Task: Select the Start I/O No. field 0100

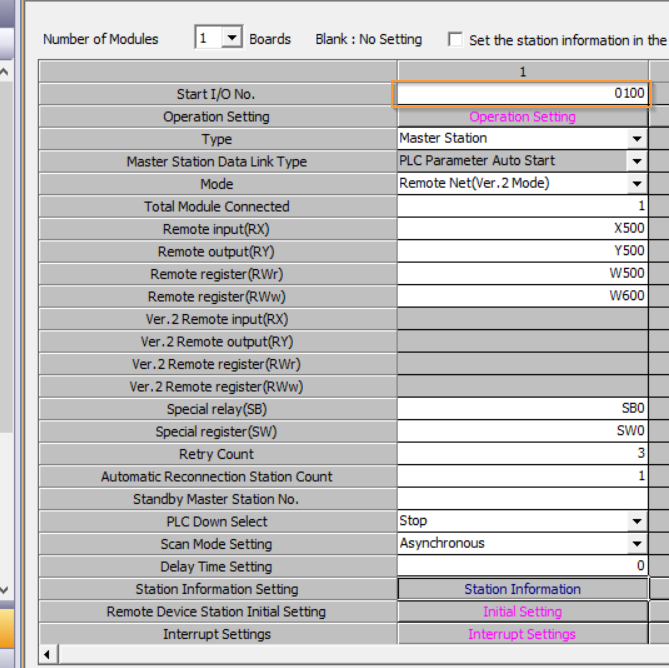Action: pyautogui.click(x=522, y=93)
